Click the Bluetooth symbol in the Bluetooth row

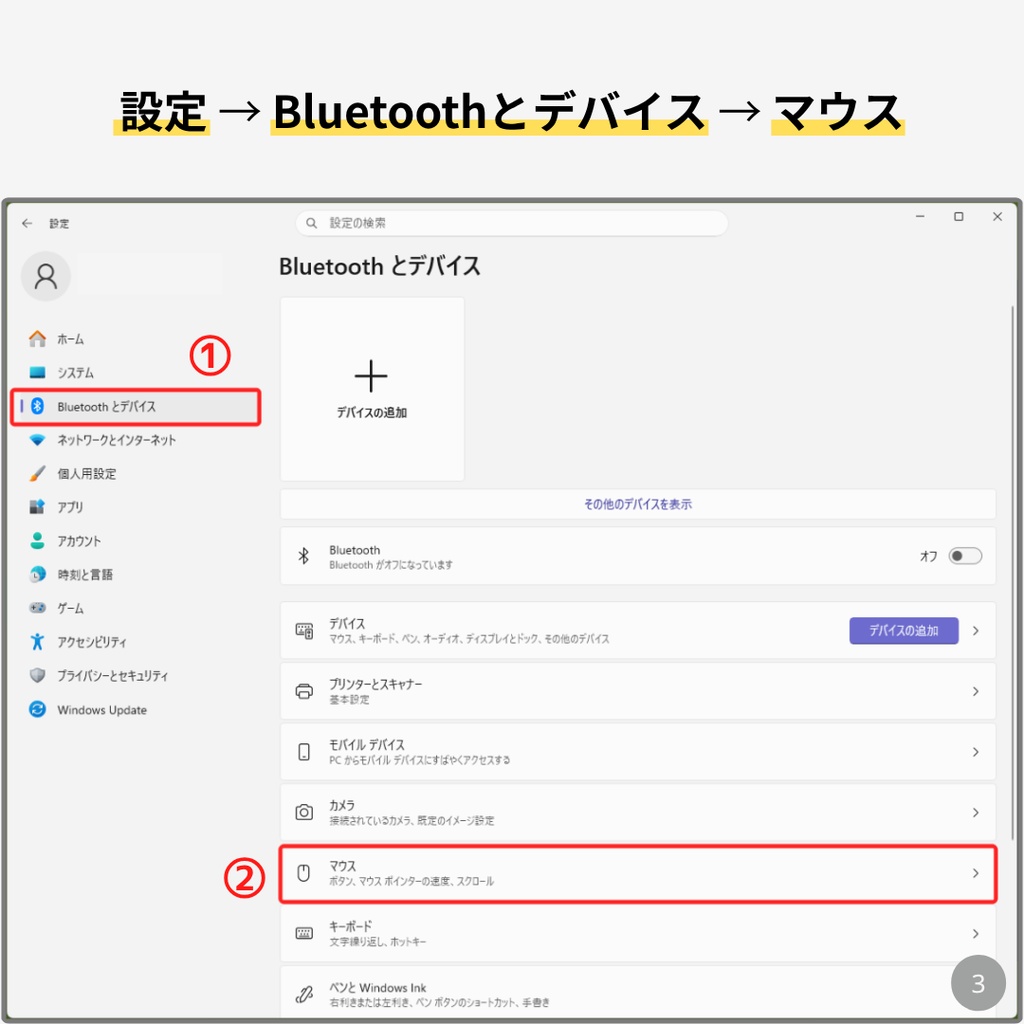[x=304, y=556]
